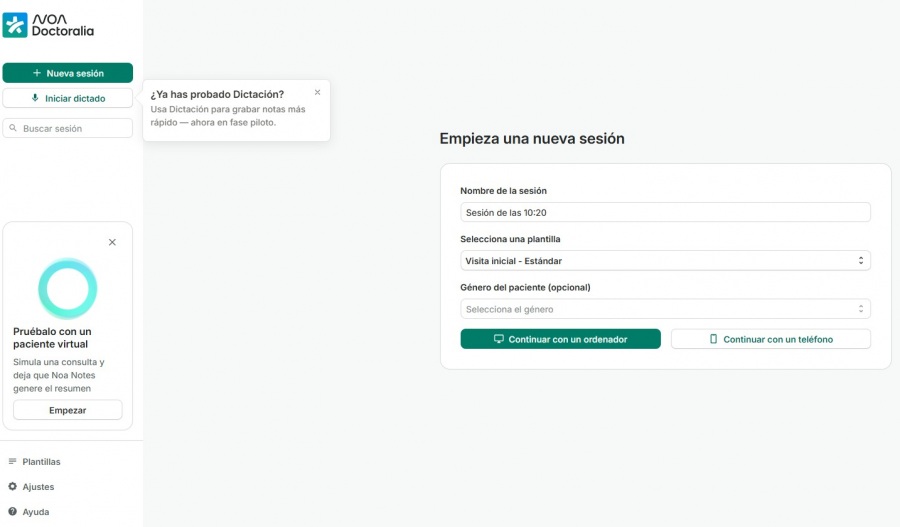Click the magnifier icon in search box
This screenshot has width=900, height=527.
tap(13, 128)
